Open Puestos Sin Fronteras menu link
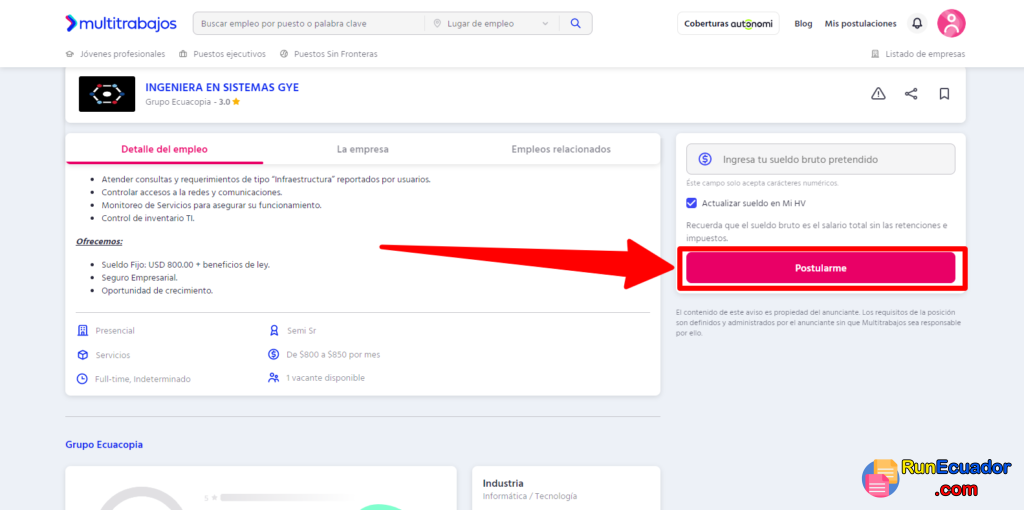The image size is (1024, 510). click(336, 54)
